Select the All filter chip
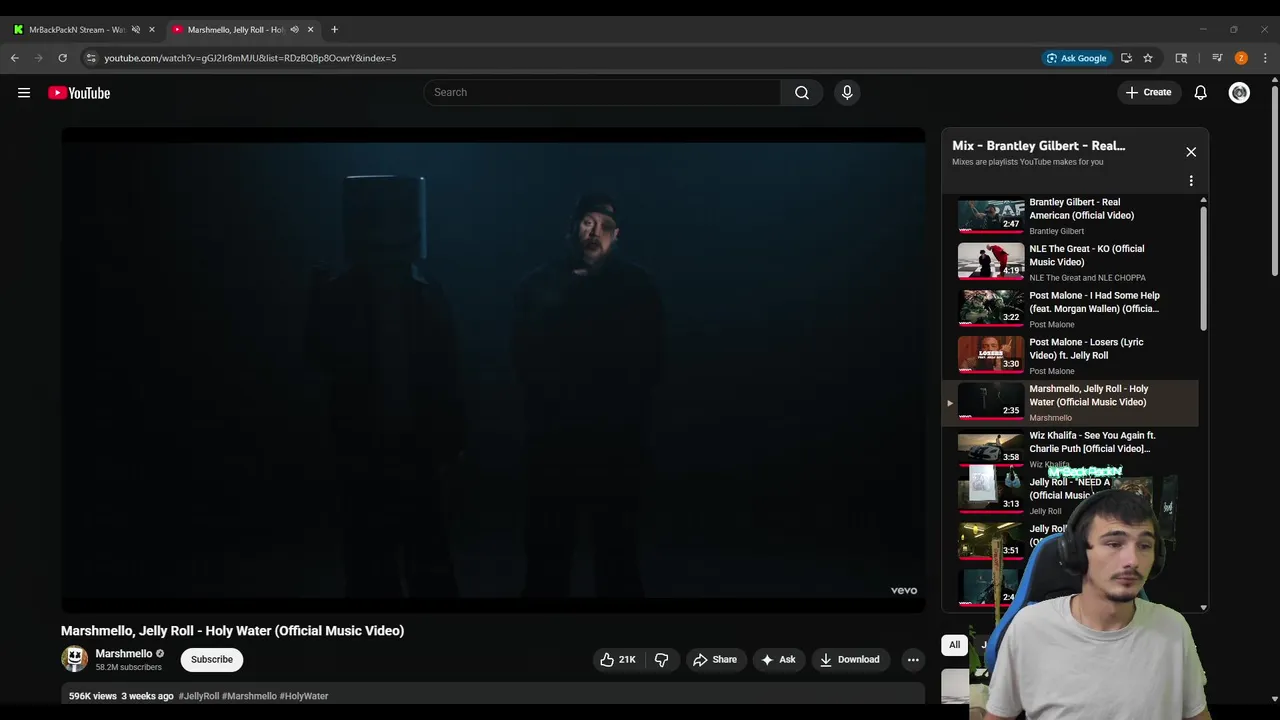The width and height of the screenshot is (1280, 720). [954, 645]
